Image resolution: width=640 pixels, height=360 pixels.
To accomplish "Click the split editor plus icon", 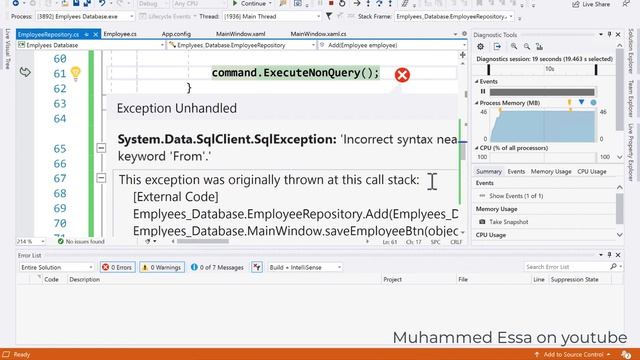I will pyautogui.click(x=462, y=55).
